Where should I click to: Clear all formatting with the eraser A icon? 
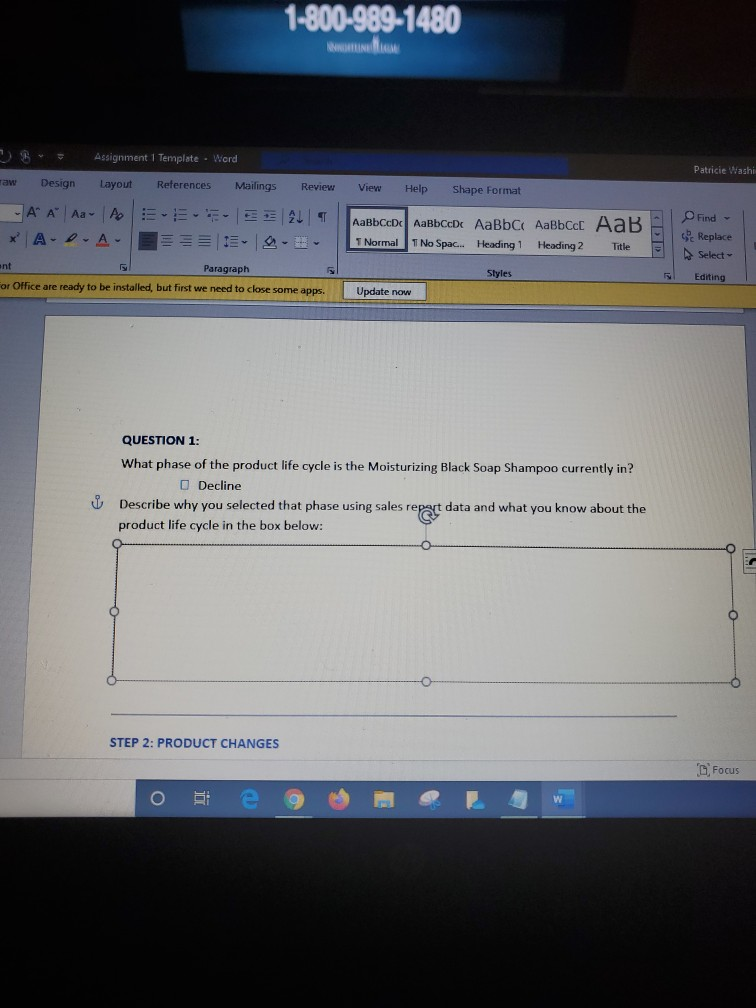pyautogui.click(x=116, y=213)
